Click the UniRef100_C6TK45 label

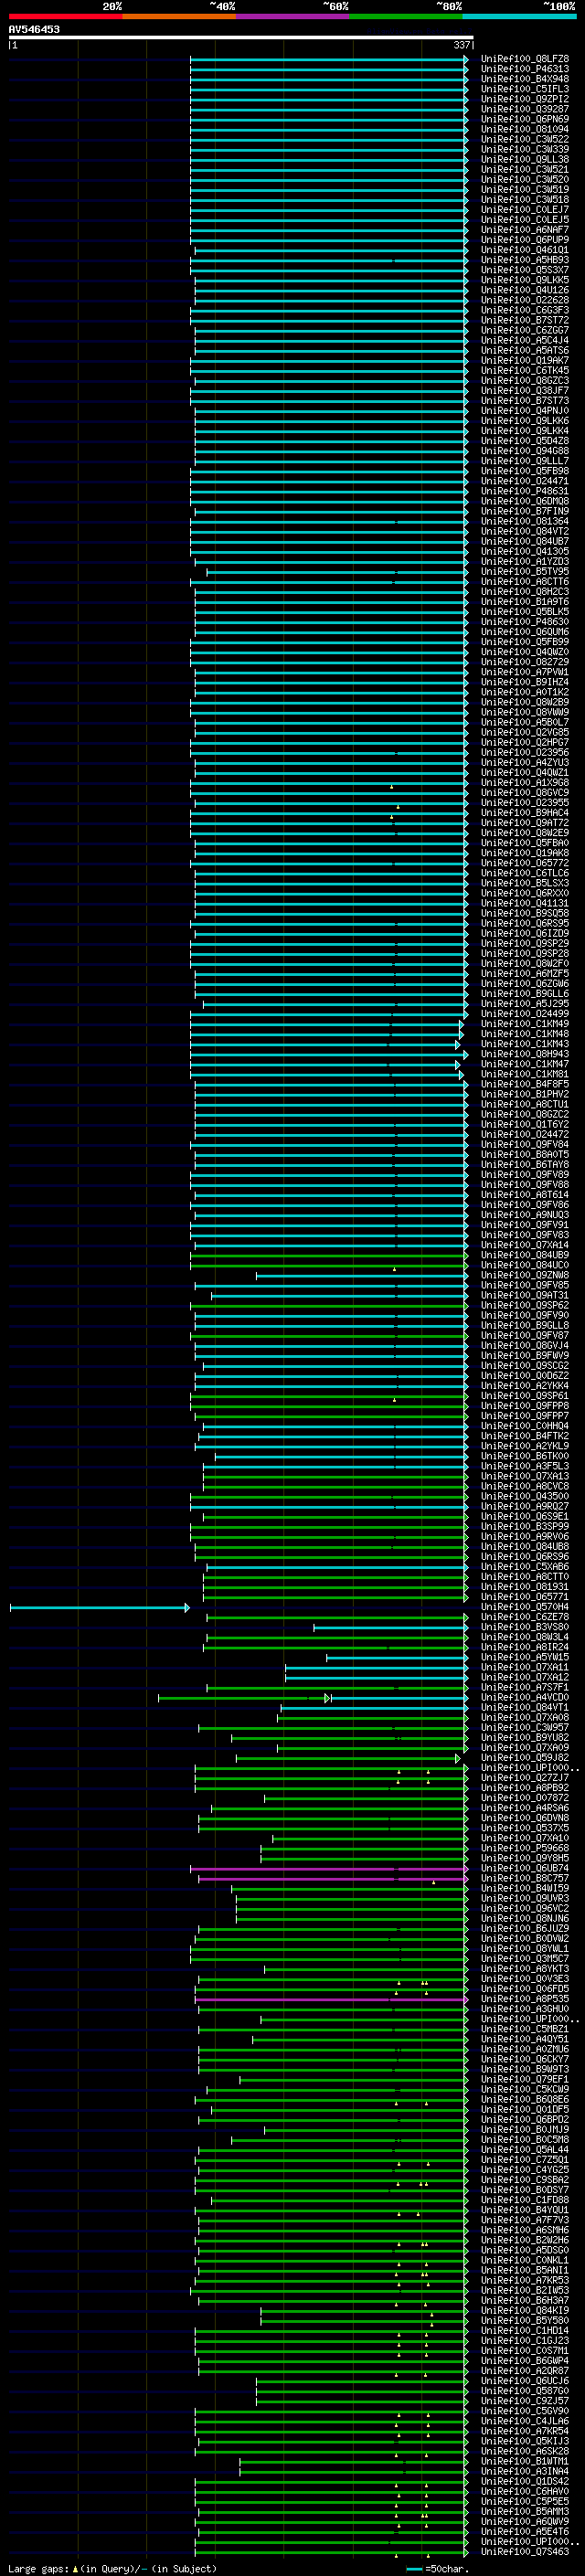525,371
